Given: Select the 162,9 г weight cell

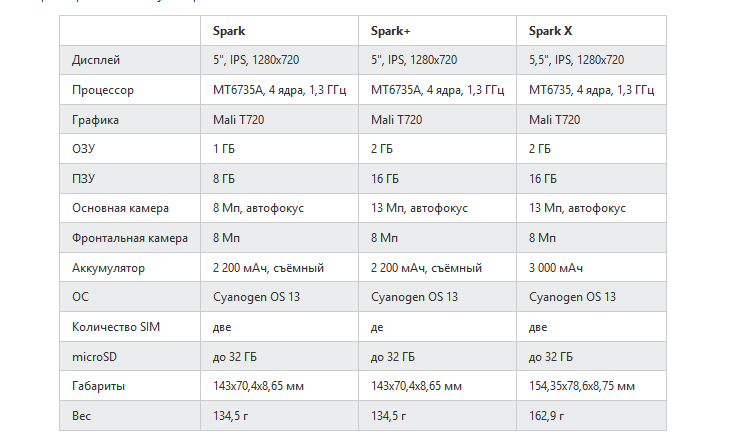Looking at the screenshot, I should (x=546, y=416).
